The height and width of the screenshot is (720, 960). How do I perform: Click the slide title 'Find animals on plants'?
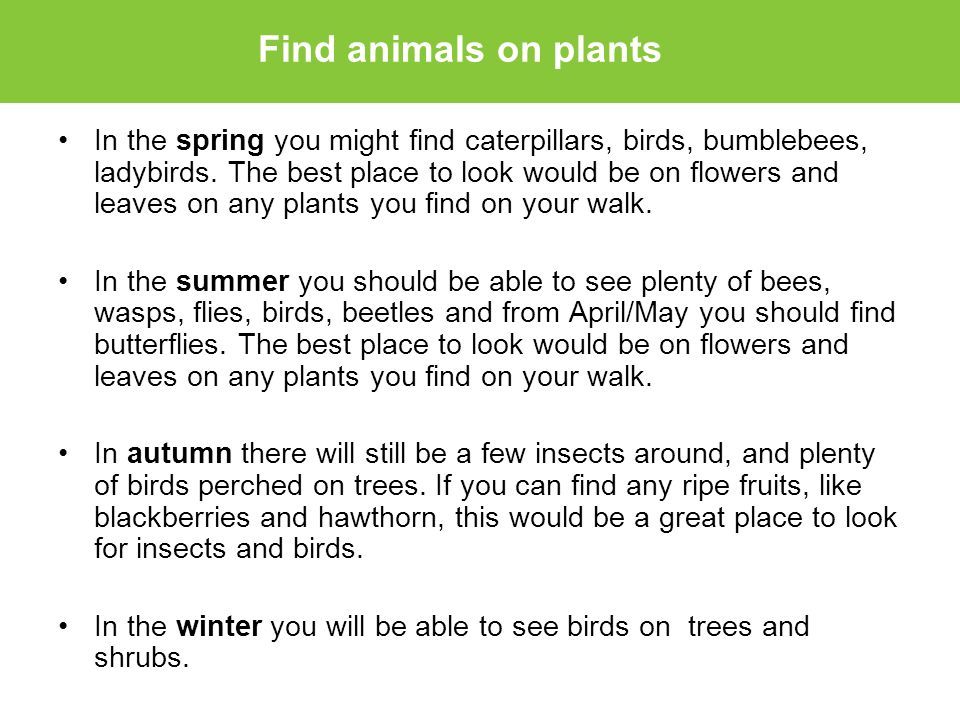pos(460,49)
